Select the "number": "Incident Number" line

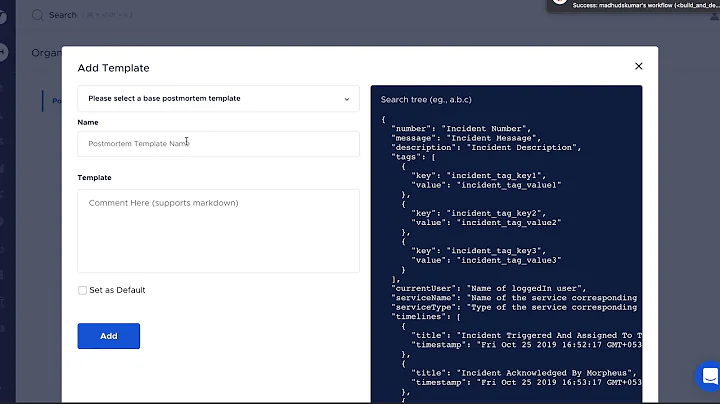461,129
